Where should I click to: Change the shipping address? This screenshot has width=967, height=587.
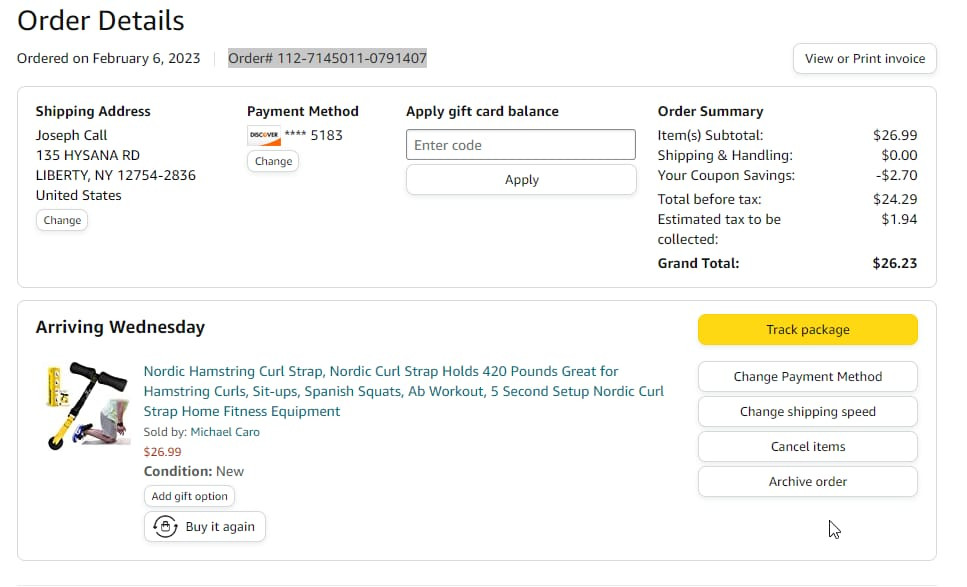pos(62,220)
